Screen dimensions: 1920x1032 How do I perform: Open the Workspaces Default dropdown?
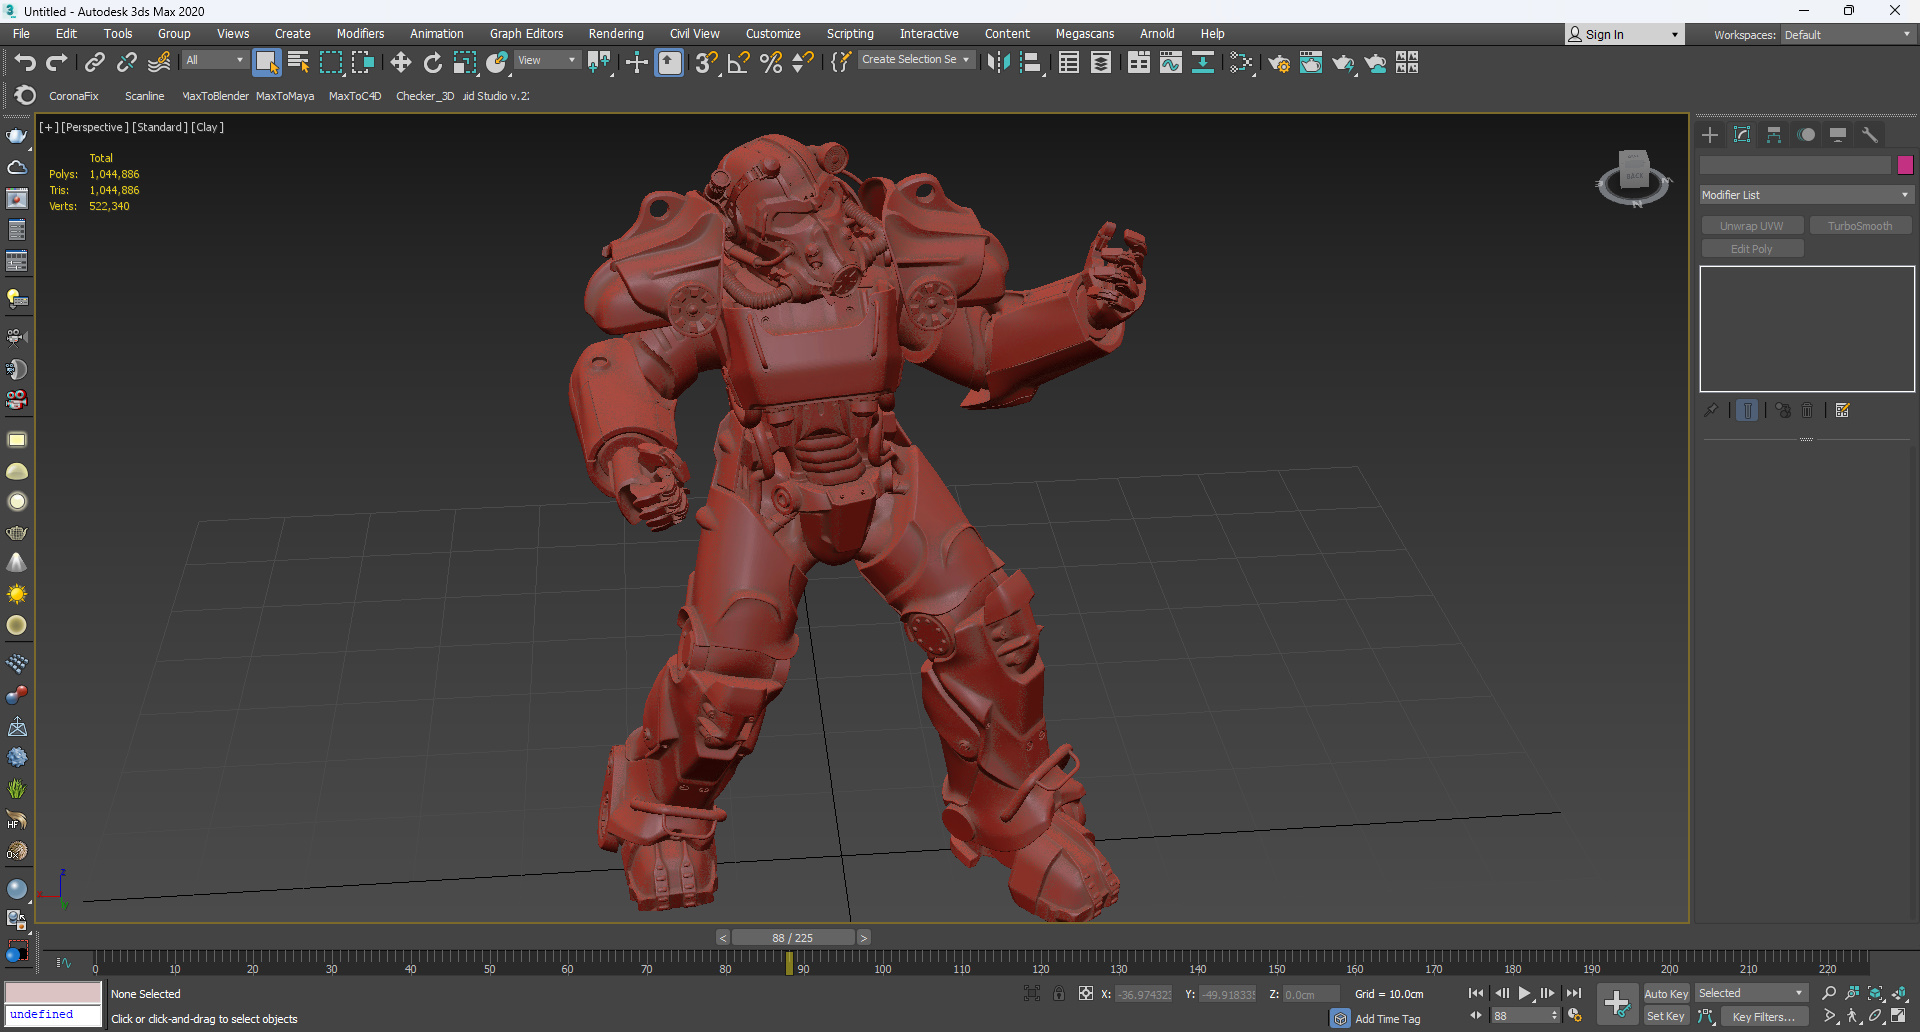coord(1847,34)
